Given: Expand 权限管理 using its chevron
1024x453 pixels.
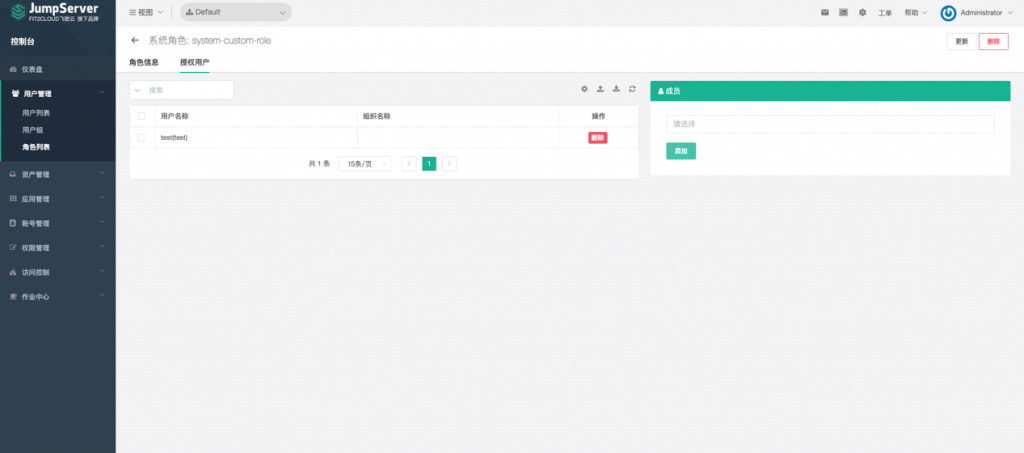Looking at the screenshot, I should pos(102,247).
